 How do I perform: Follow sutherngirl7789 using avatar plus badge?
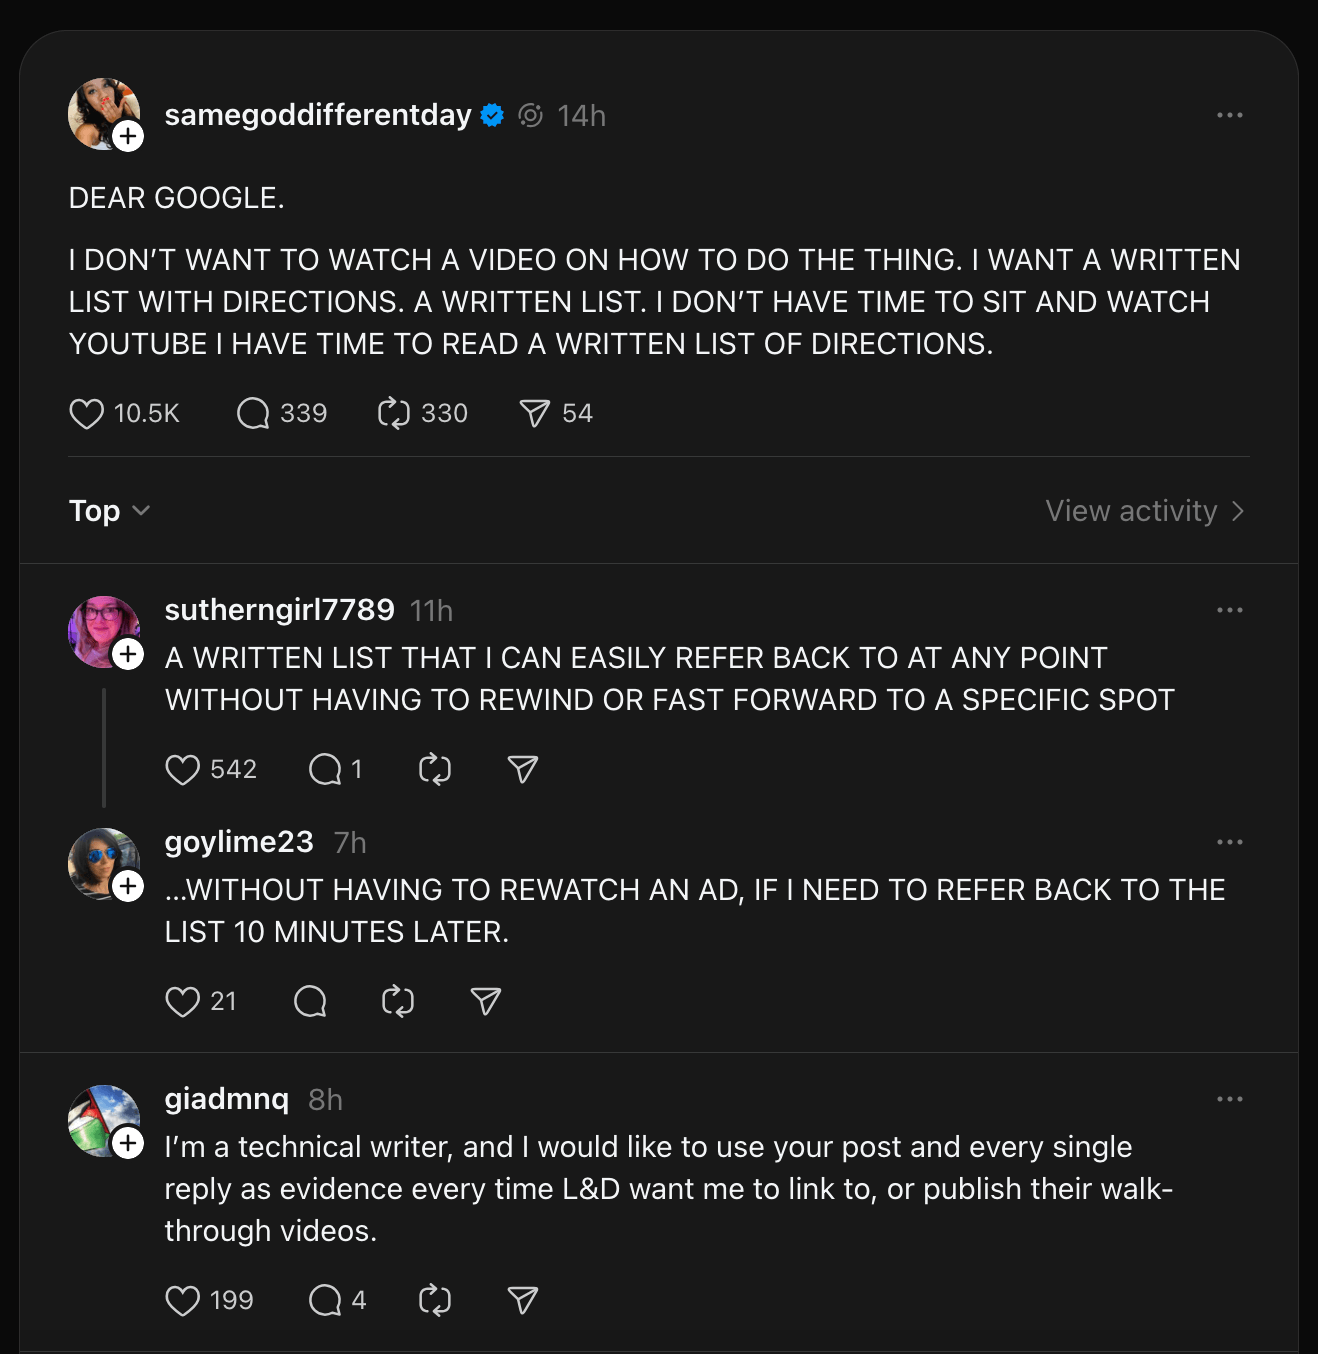tap(128, 654)
